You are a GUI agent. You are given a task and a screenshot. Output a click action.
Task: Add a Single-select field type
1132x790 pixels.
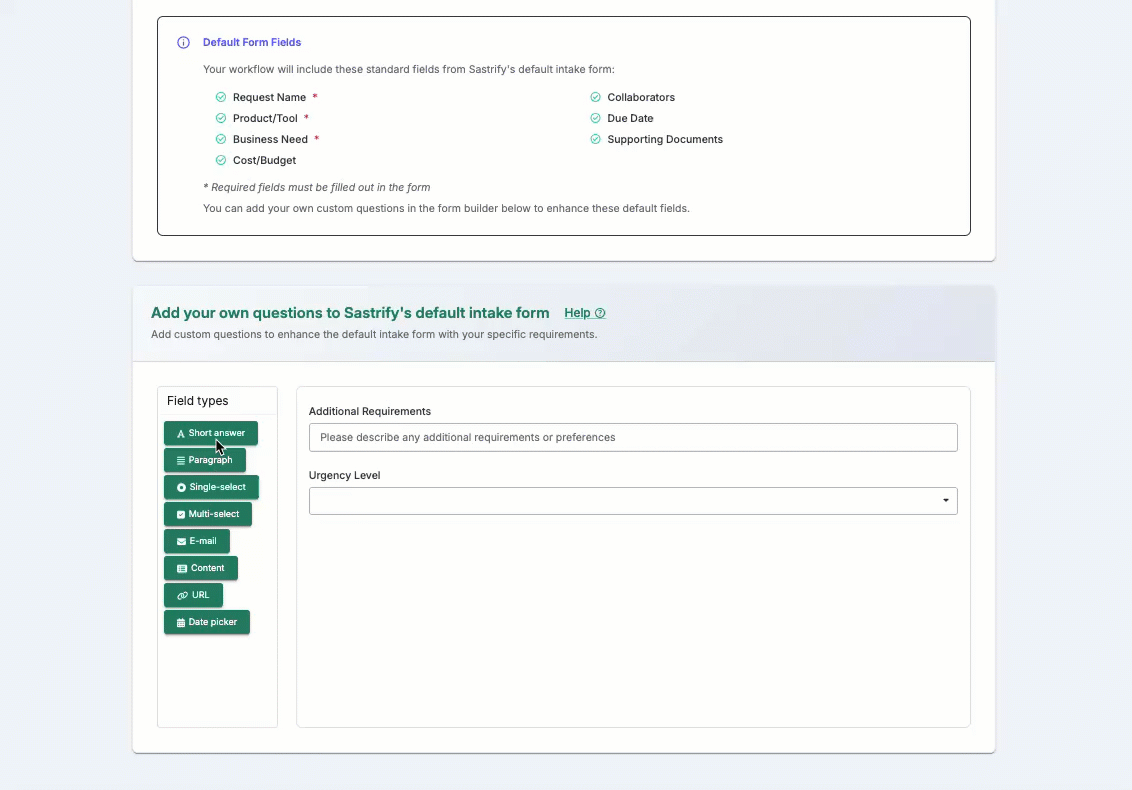point(212,487)
